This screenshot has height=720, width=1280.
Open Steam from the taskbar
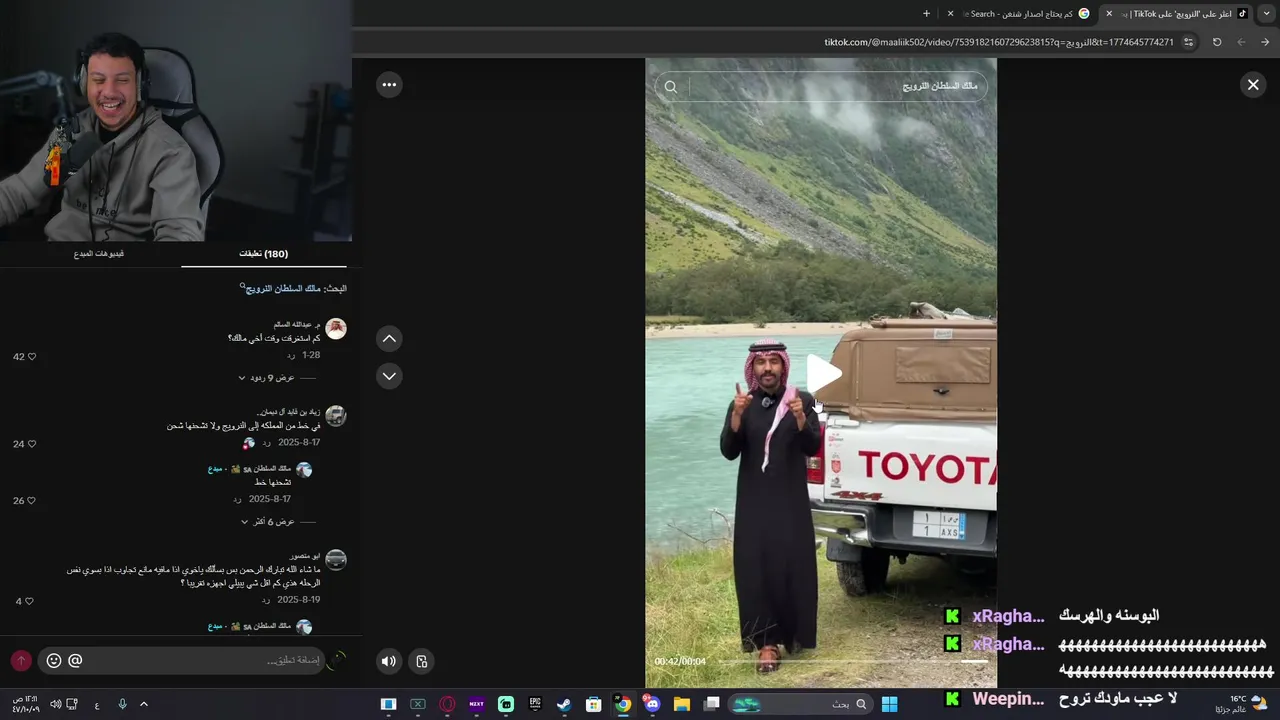coord(564,704)
